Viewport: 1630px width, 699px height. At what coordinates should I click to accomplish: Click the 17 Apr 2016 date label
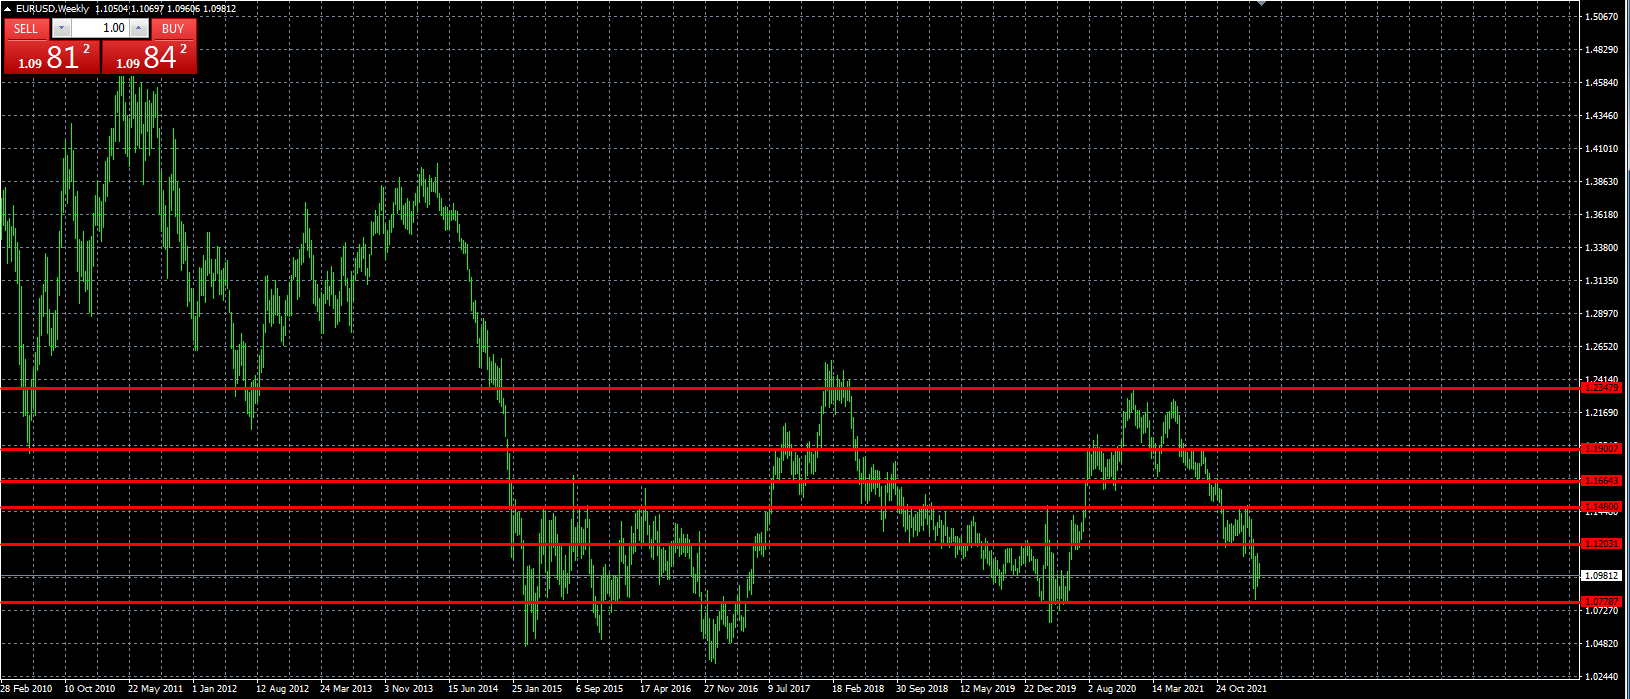coord(666,689)
